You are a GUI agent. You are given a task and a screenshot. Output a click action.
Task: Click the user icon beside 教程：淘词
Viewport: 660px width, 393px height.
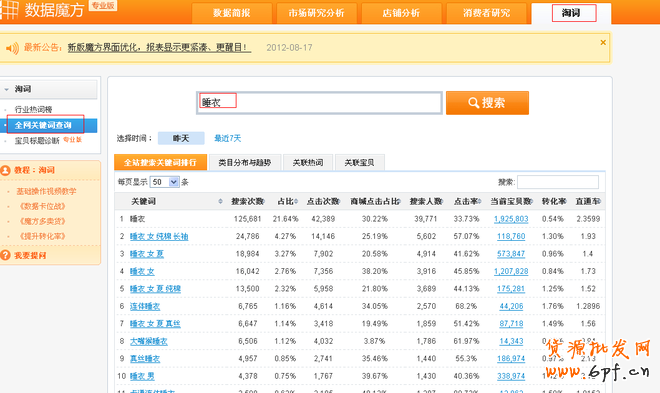pyautogui.click(x=5, y=170)
